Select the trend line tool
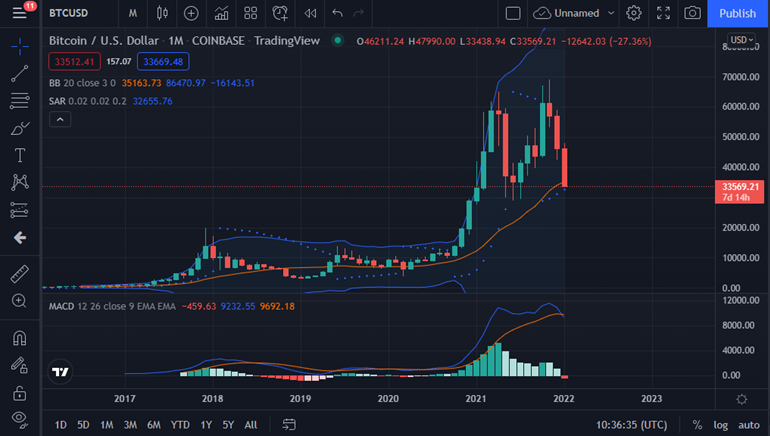 pos(20,74)
